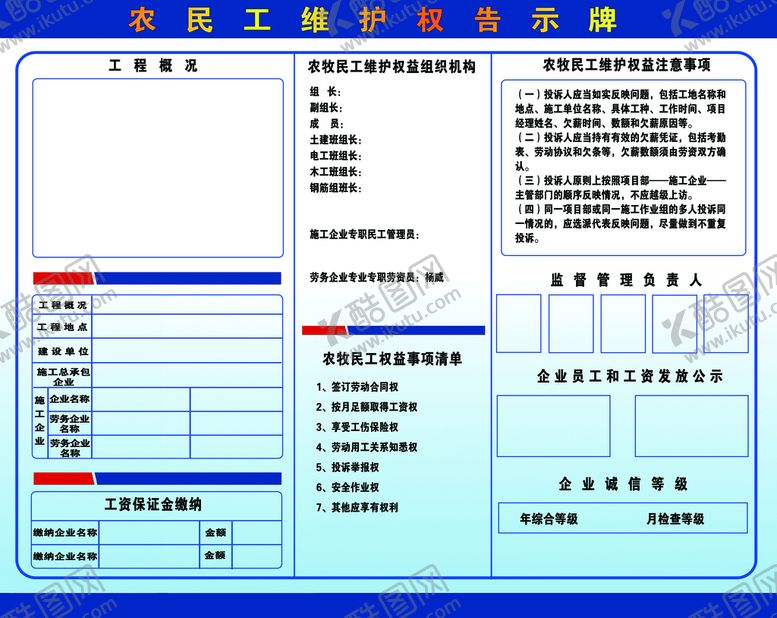Screen dimensions: 777x618
Task: Select item 5、投诉举报权
Action: click(347, 467)
